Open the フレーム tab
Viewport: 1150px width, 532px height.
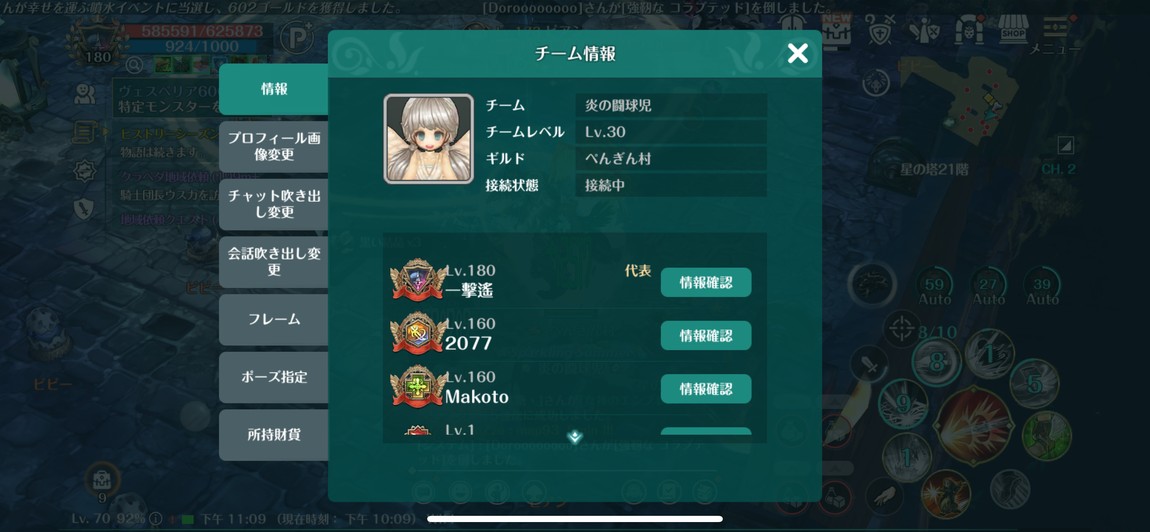point(274,319)
